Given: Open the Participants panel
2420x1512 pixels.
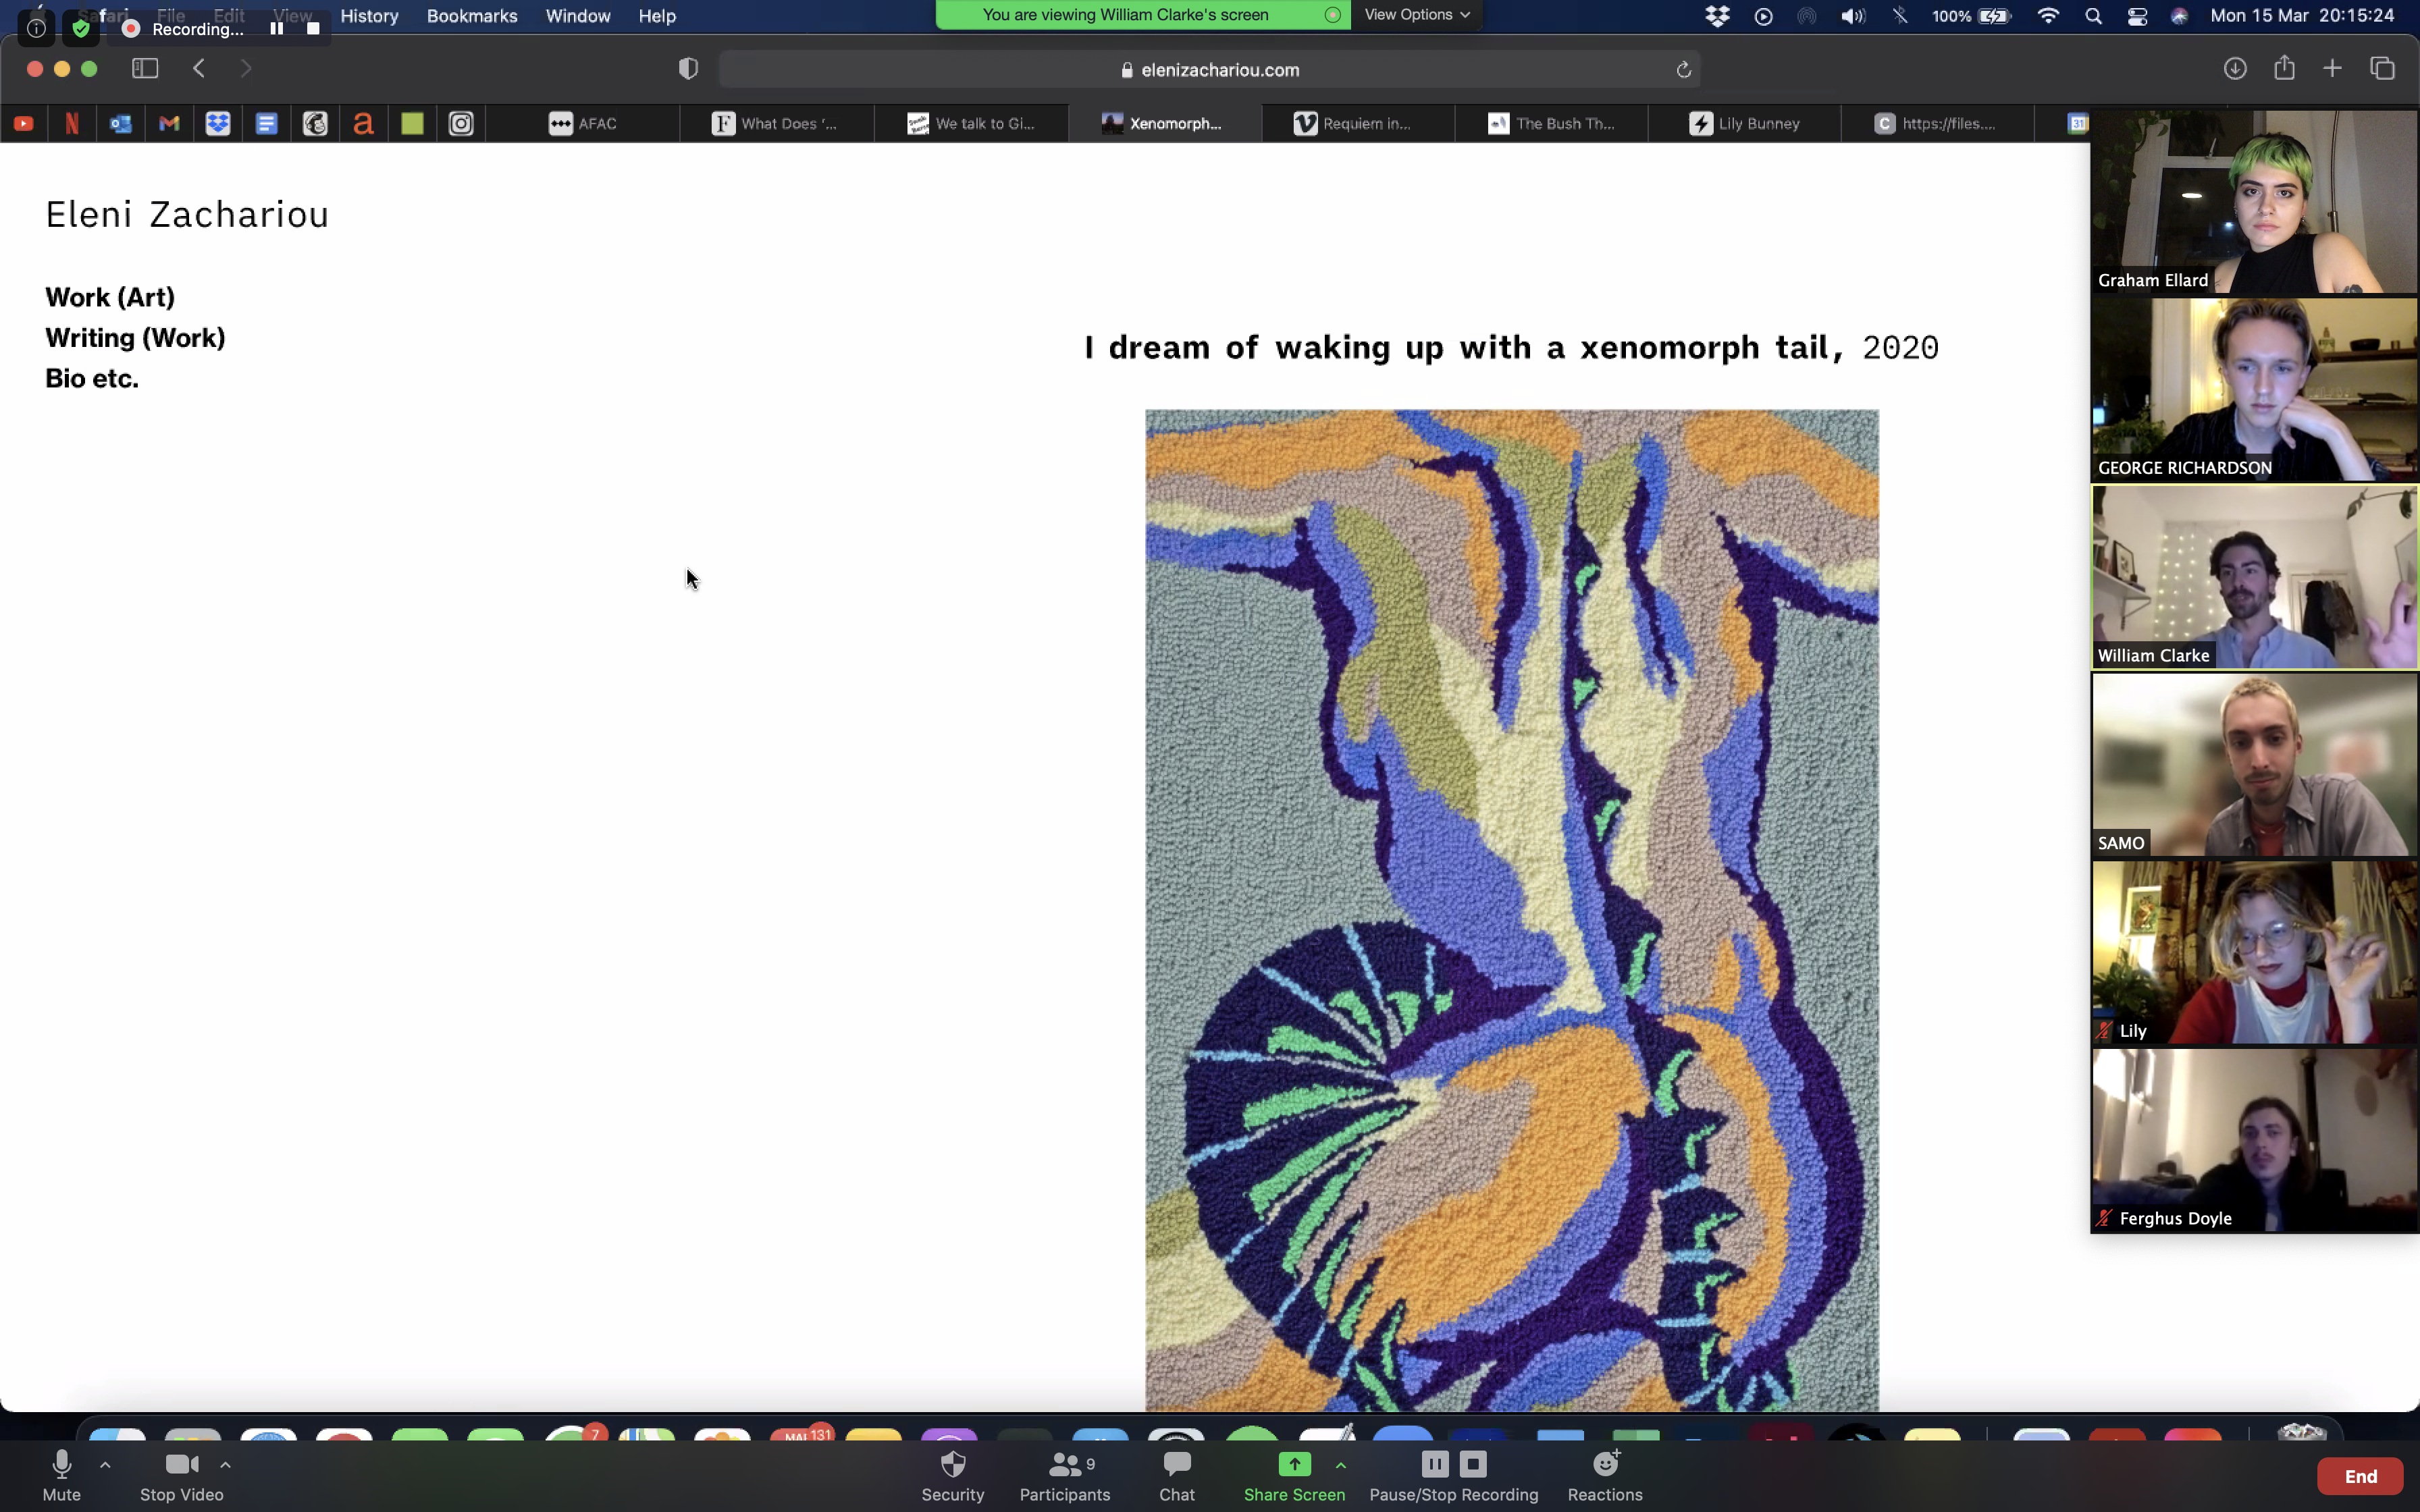Looking at the screenshot, I should coord(1064,1475).
